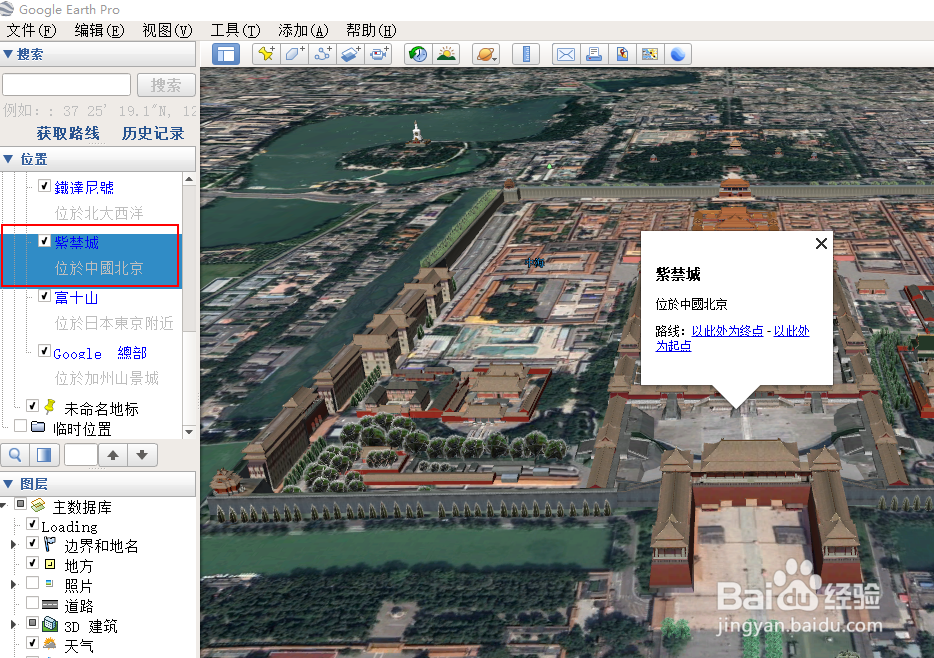Open the 添加(A) menu
The width and height of the screenshot is (934, 658).
tap(303, 30)
